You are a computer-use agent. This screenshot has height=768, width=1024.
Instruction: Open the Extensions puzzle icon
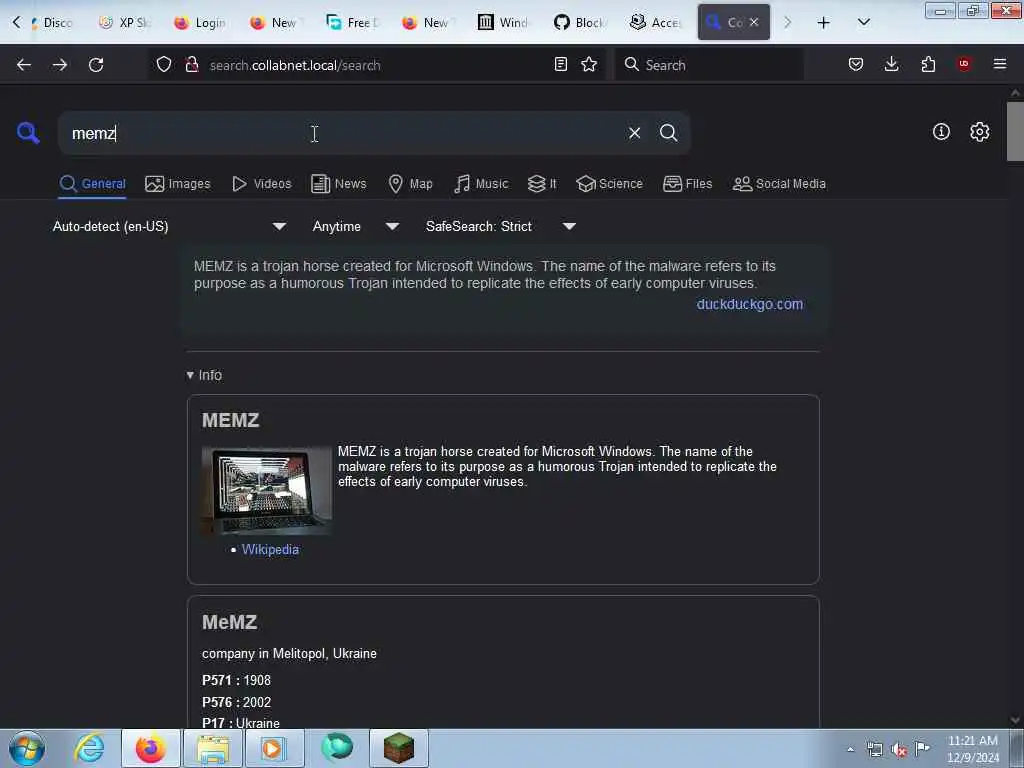coord(928,64)
